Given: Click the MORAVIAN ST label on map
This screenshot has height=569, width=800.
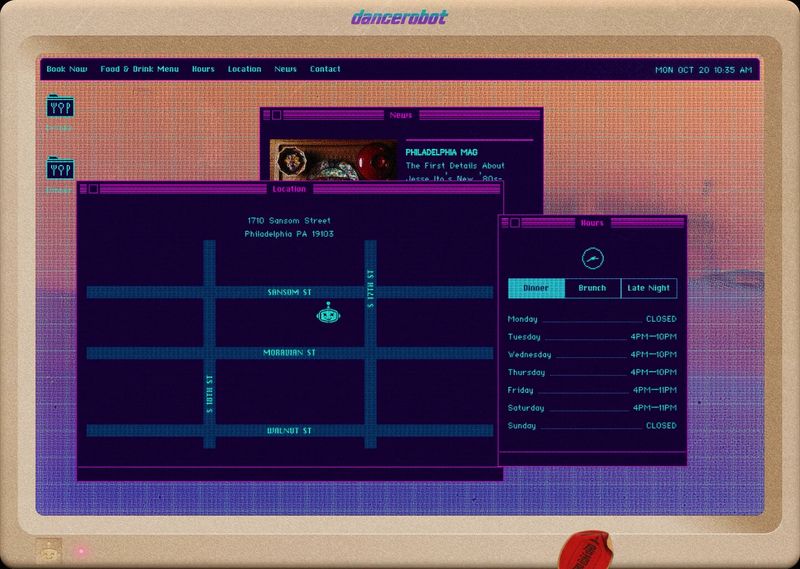Looking at the screenshot, I should 289,353.
